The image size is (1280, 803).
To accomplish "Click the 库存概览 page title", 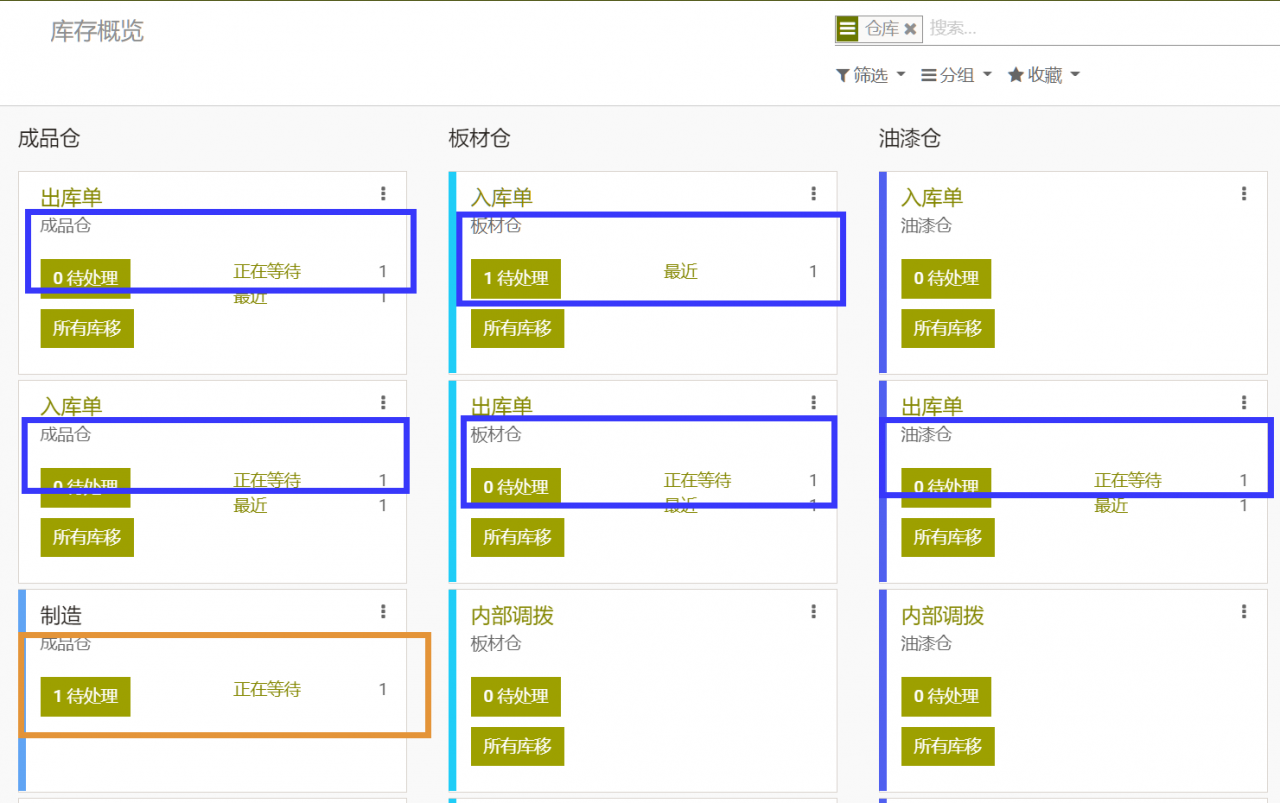I will coord(97,31).
